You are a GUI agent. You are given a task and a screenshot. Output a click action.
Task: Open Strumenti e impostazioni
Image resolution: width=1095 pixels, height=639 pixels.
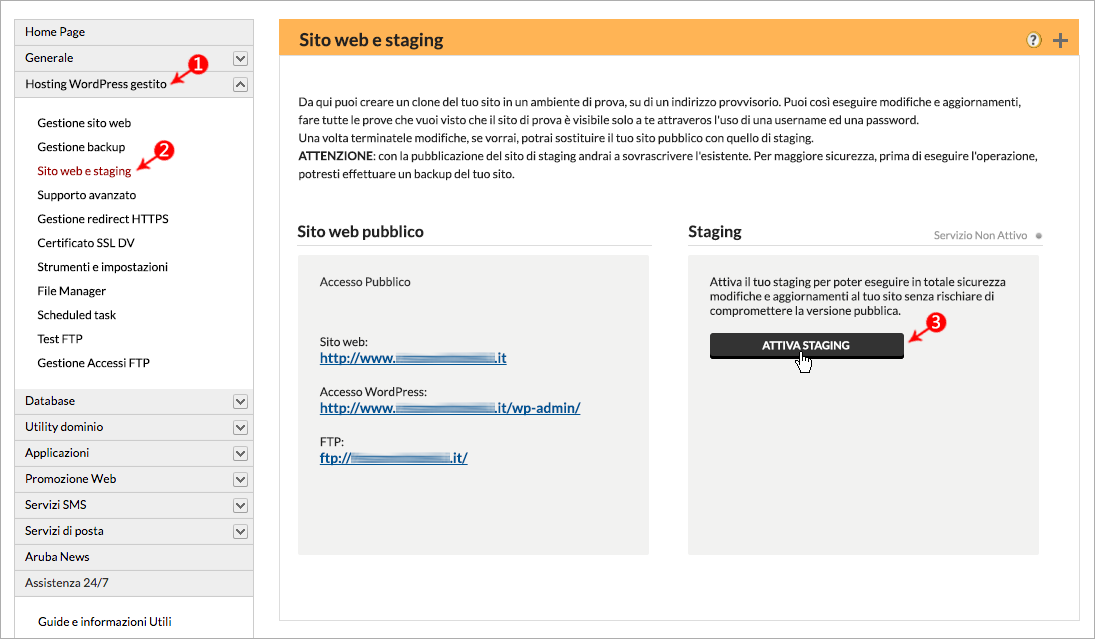pos(102,267)
